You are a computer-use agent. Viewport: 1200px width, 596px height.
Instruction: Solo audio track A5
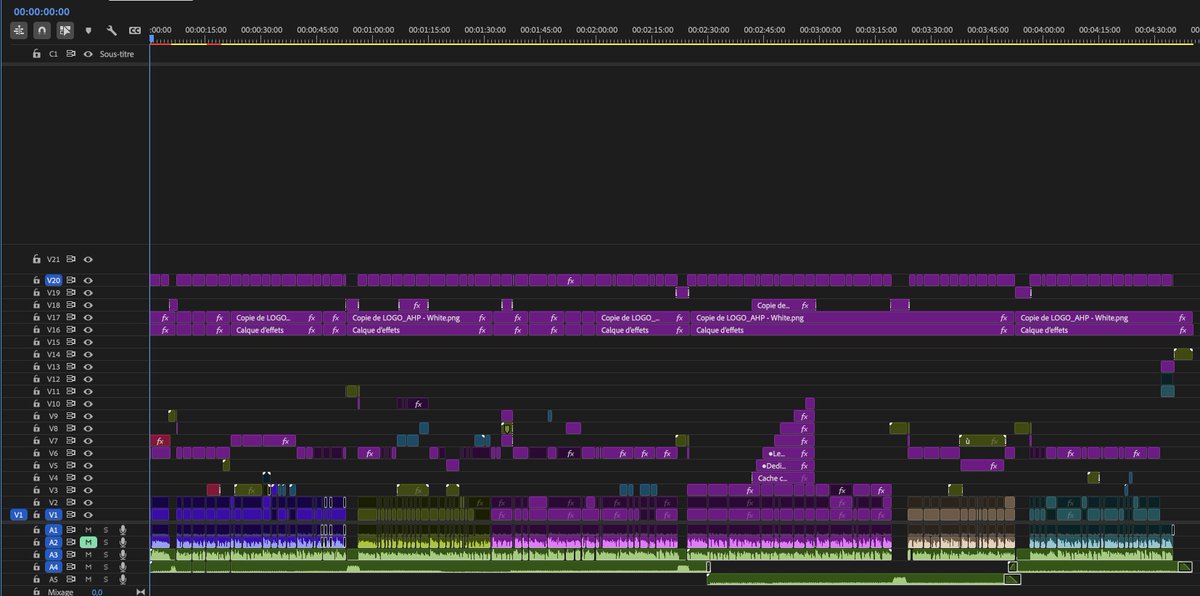coord(105,579)
